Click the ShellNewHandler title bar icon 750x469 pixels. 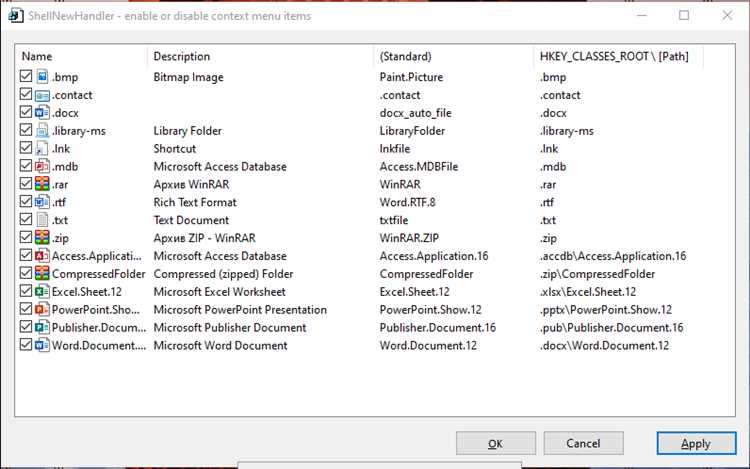[16, 16]
